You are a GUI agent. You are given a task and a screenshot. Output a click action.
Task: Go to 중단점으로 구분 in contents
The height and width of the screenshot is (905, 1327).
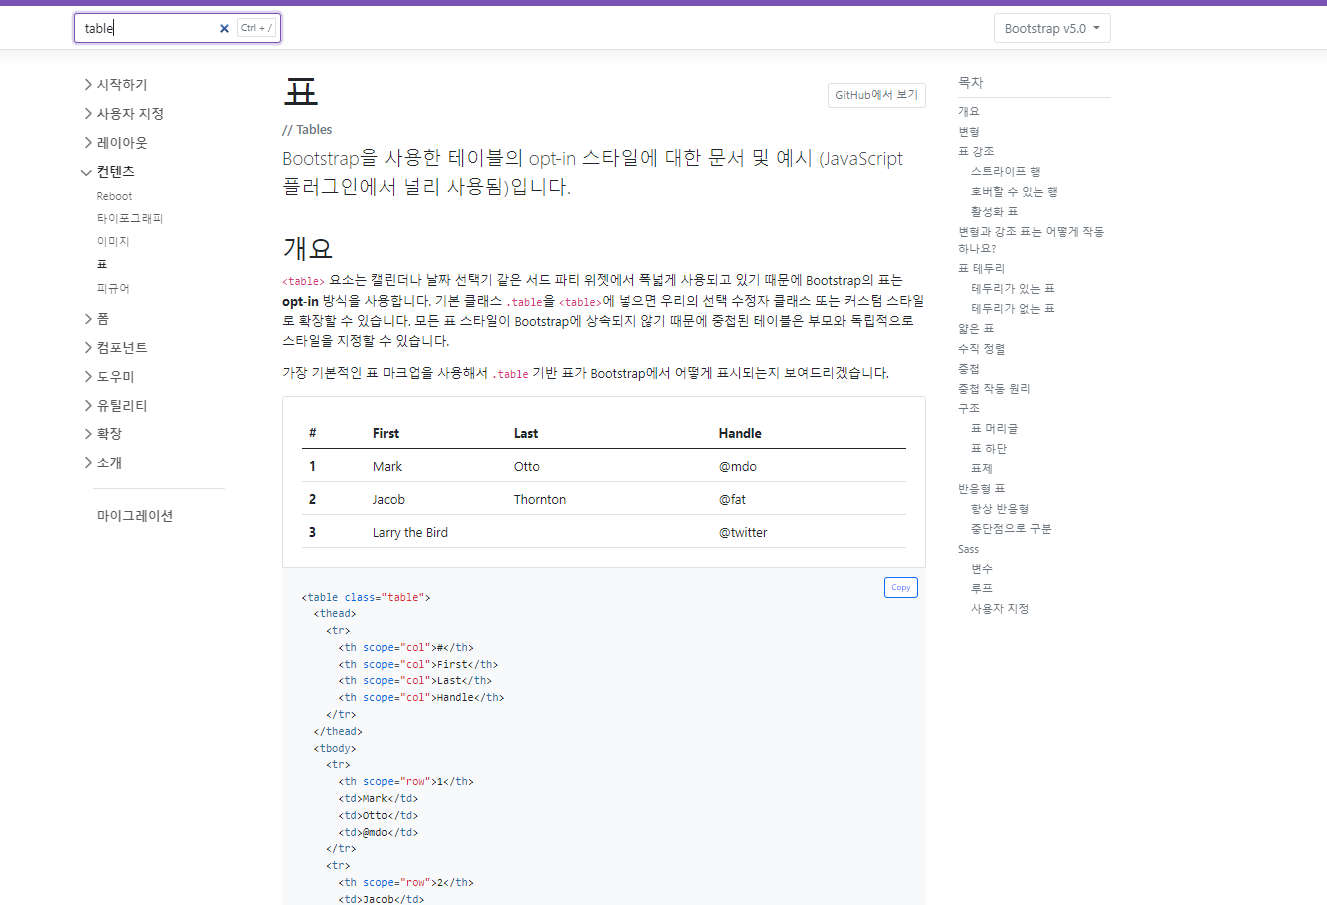point(1011,529)
